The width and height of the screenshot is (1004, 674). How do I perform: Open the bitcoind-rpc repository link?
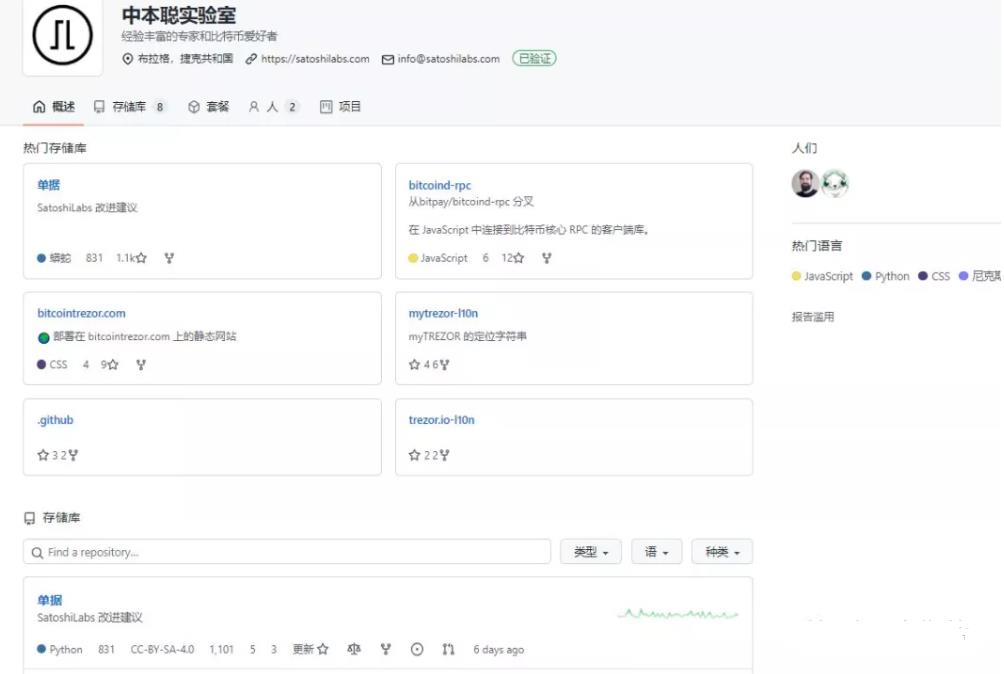440,185
